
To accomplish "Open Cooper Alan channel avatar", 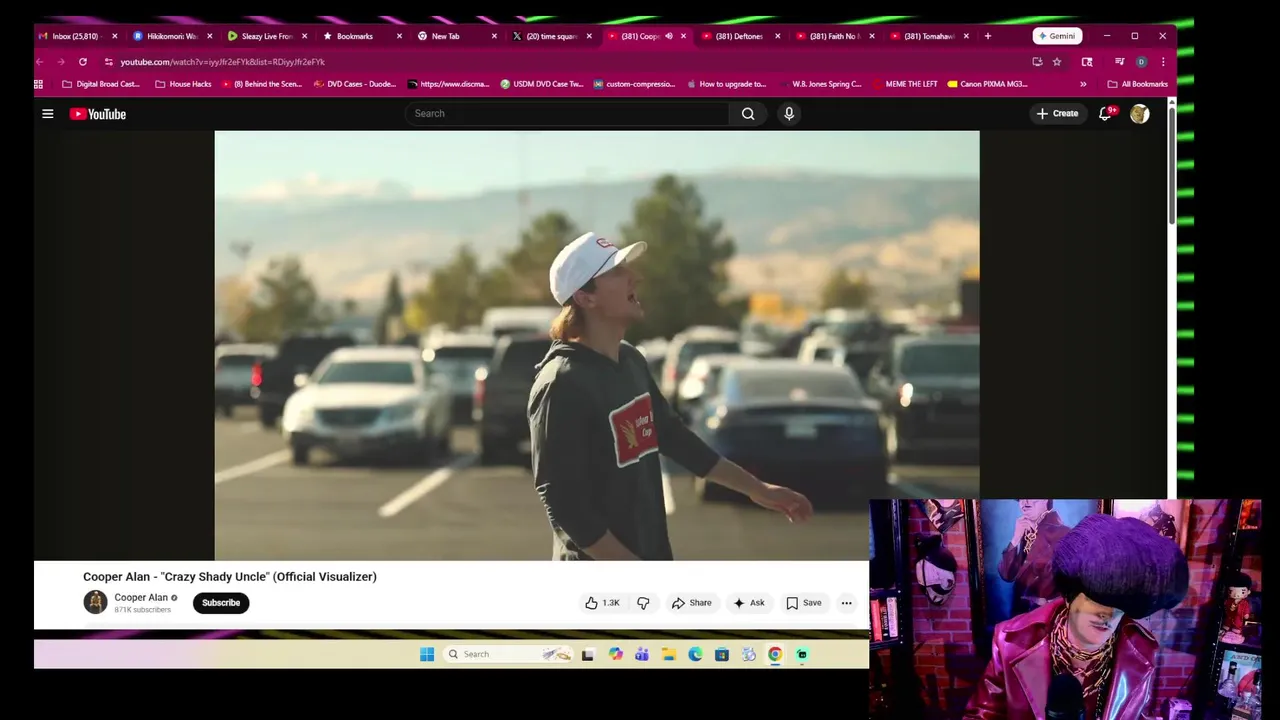I will [95, 602].
